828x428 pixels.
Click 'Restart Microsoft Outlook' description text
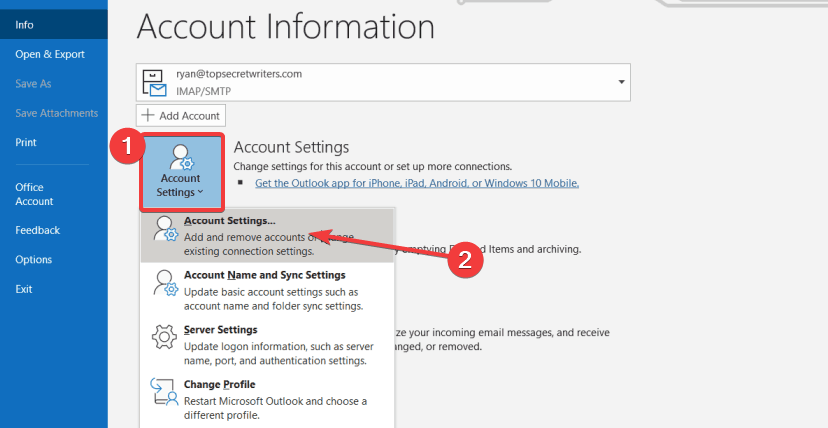point(275,408)
